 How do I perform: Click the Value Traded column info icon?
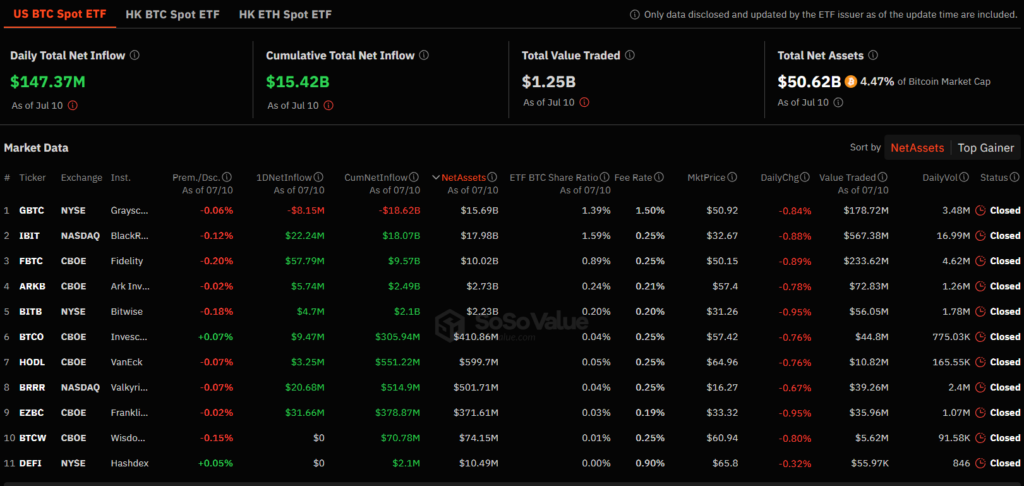click(883, 177)
